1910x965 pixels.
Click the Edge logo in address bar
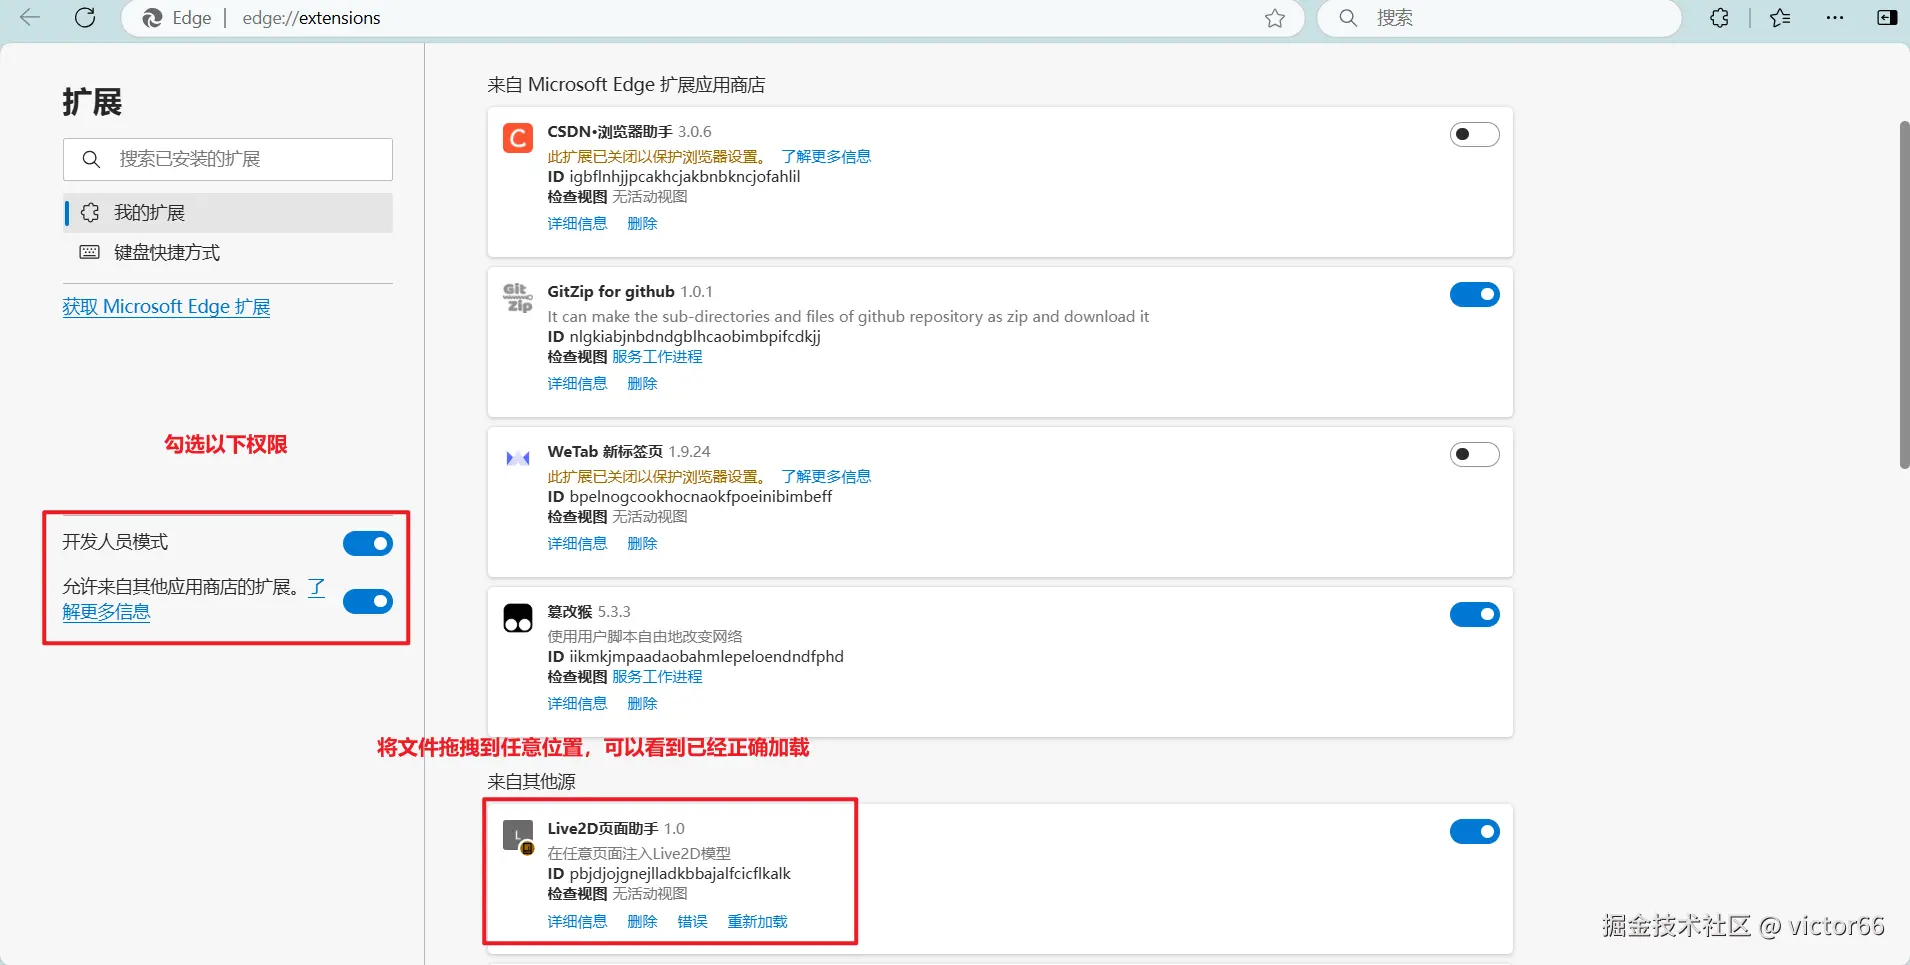(152, 18)
